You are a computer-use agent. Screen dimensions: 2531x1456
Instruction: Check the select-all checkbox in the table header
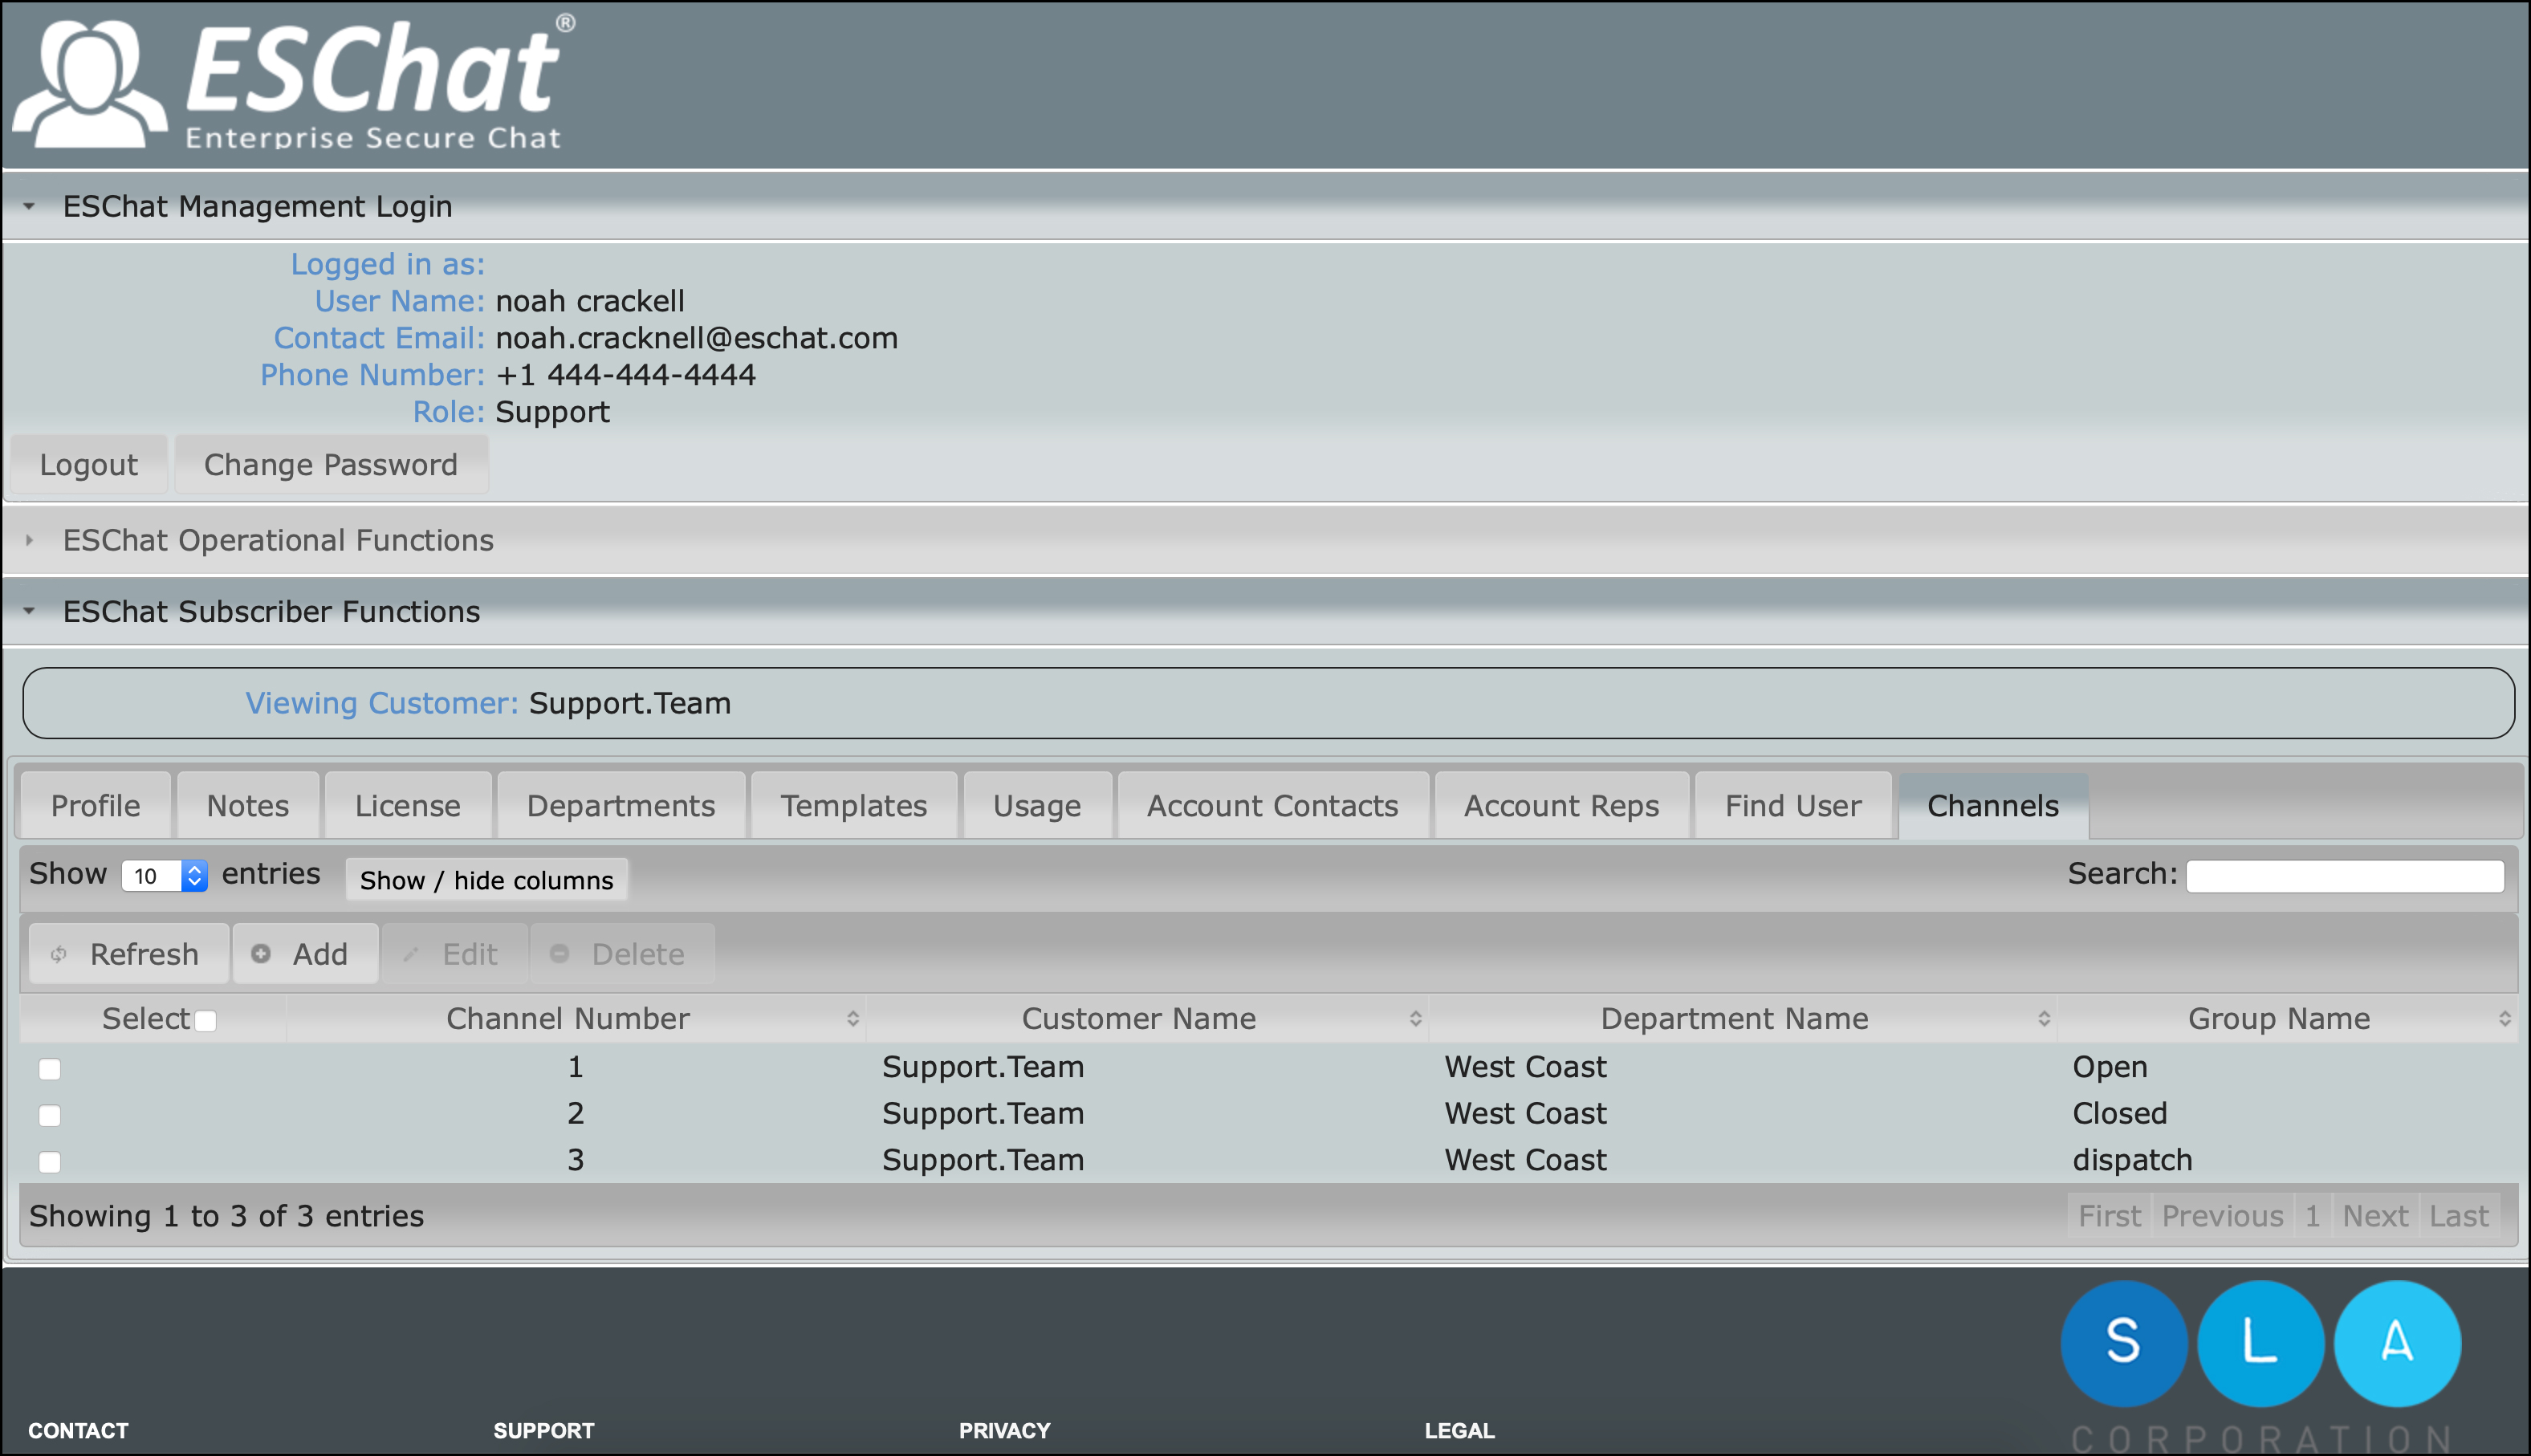(x=206, y=1019)
